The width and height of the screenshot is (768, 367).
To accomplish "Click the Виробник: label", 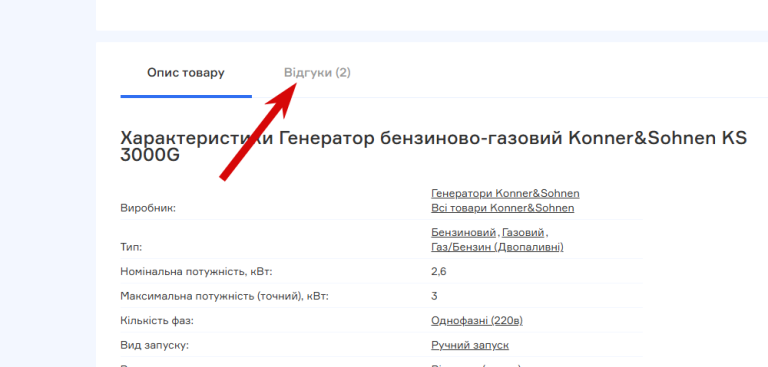I will pos(147,208).
